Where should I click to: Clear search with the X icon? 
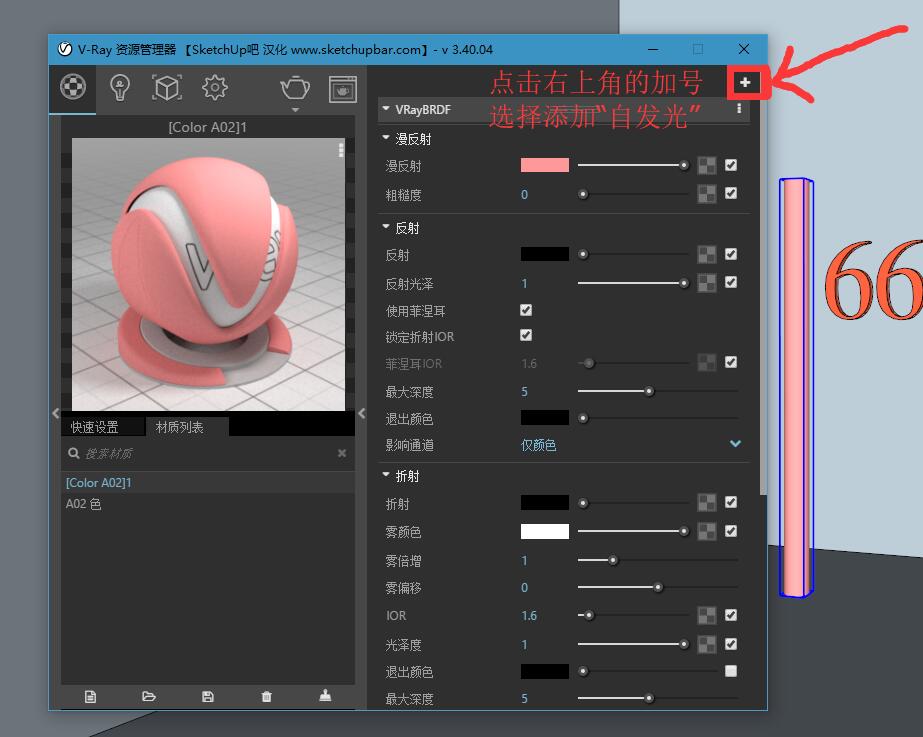(342, 453)
